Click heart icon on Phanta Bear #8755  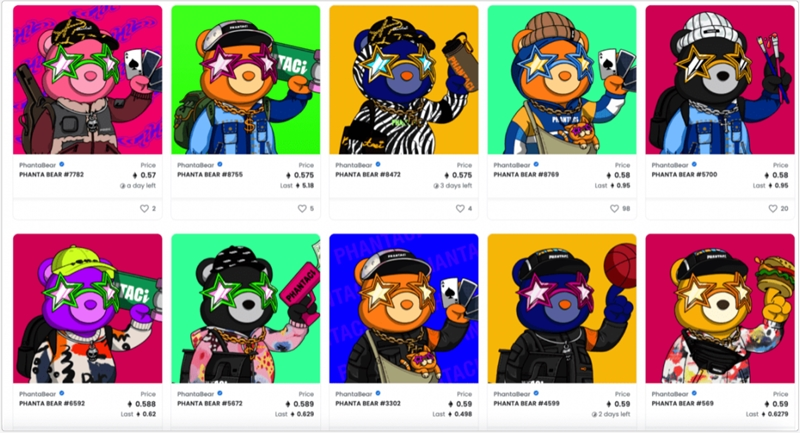pos(302,209)
